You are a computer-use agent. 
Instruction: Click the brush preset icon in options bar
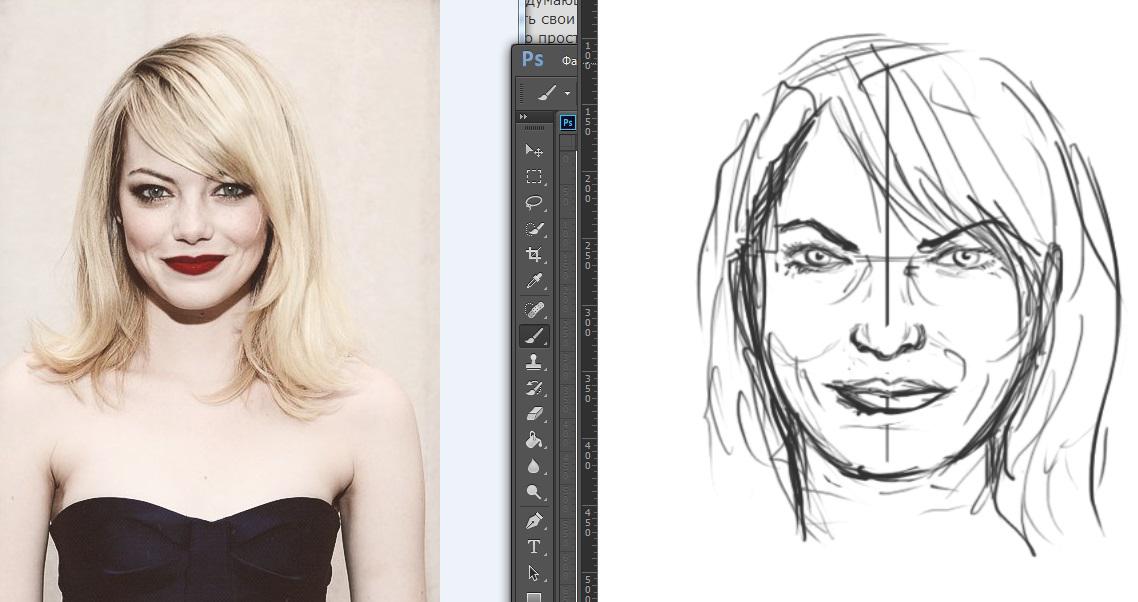pos(547,93)
